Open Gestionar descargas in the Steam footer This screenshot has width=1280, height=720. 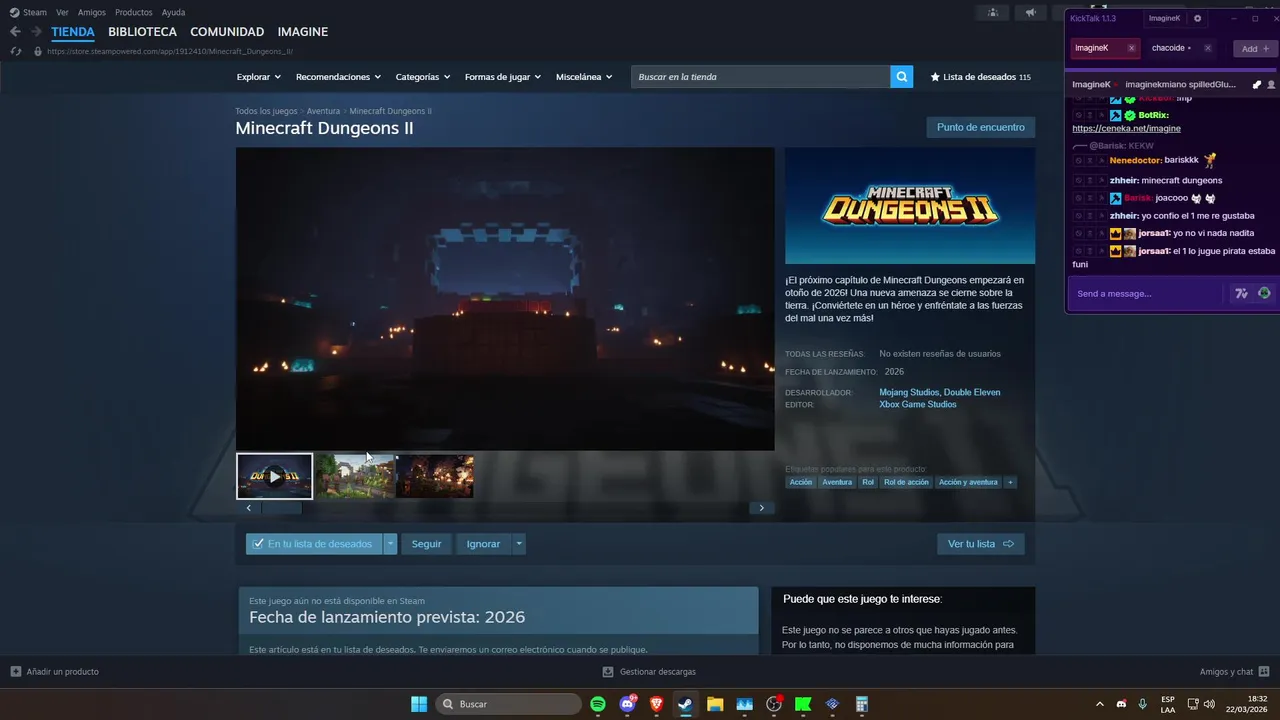coord(649,672)
